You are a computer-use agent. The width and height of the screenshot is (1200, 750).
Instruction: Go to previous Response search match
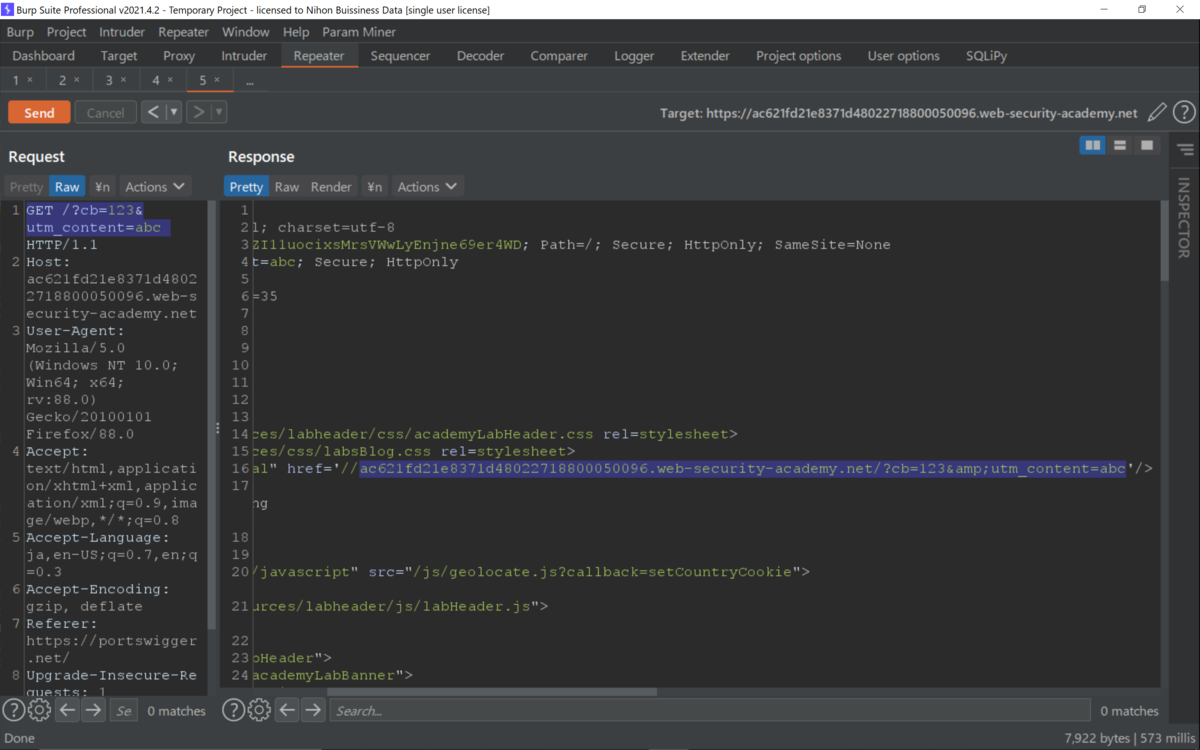coord(287,710)
